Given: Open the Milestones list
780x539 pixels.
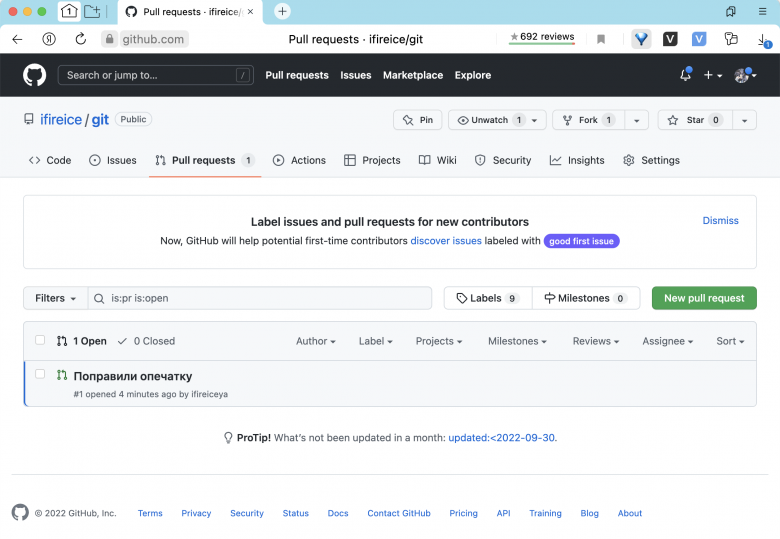Looking at the screenshot, I should click(586, 298).
